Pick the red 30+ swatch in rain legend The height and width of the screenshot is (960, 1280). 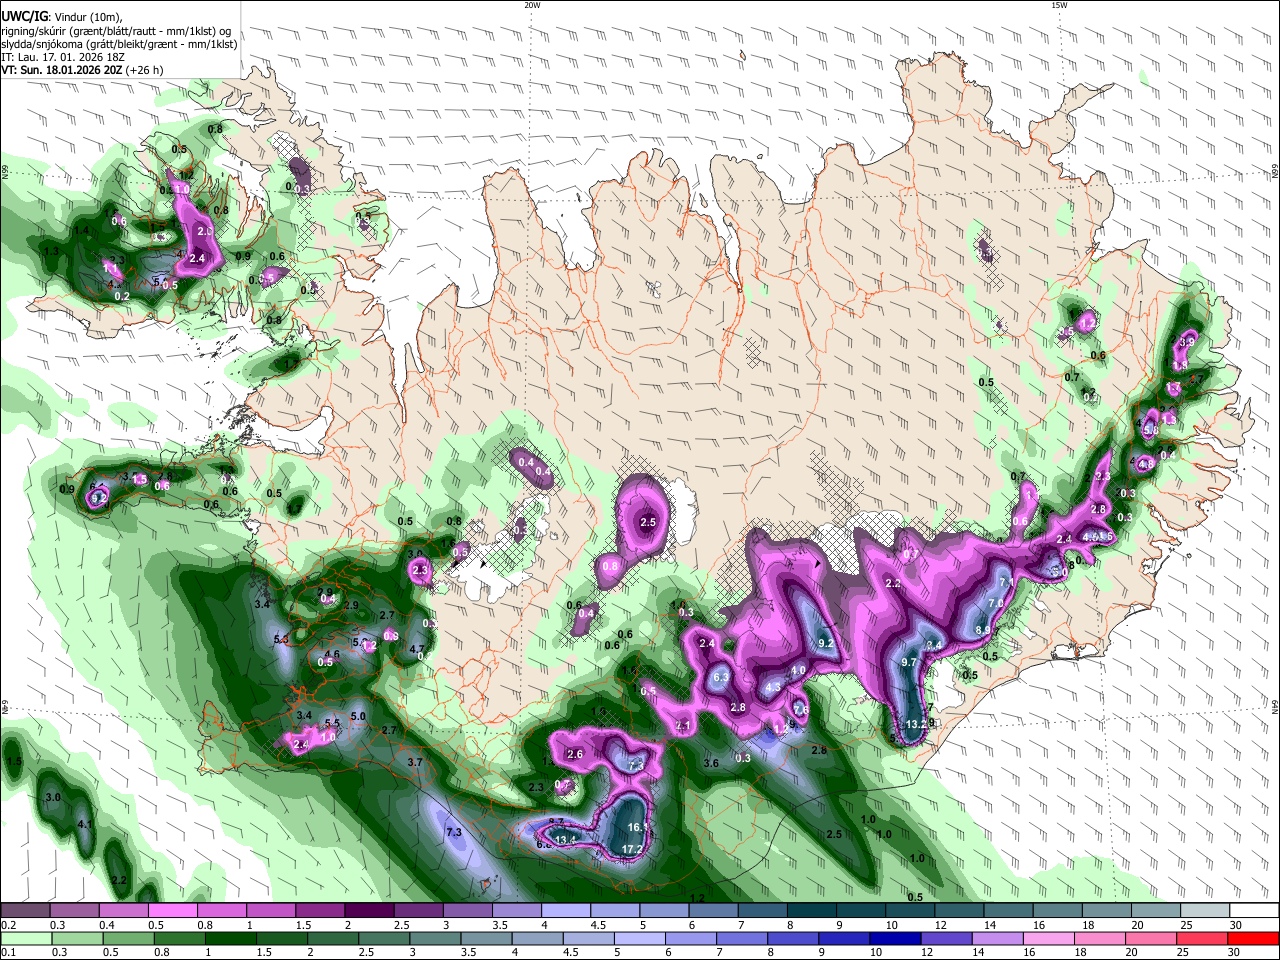coord(1255,938)
